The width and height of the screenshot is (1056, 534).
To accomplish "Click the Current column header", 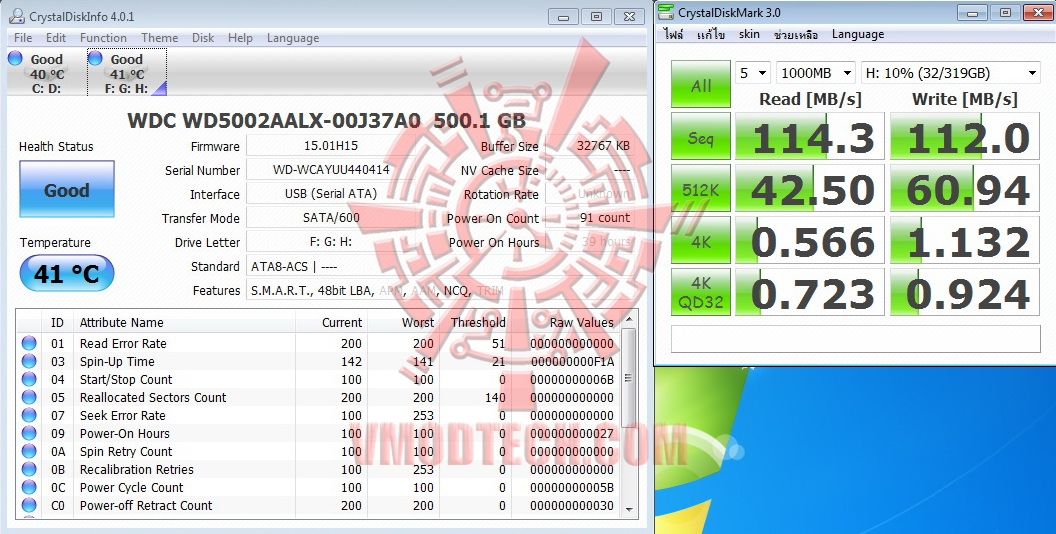I will (342, 323).
